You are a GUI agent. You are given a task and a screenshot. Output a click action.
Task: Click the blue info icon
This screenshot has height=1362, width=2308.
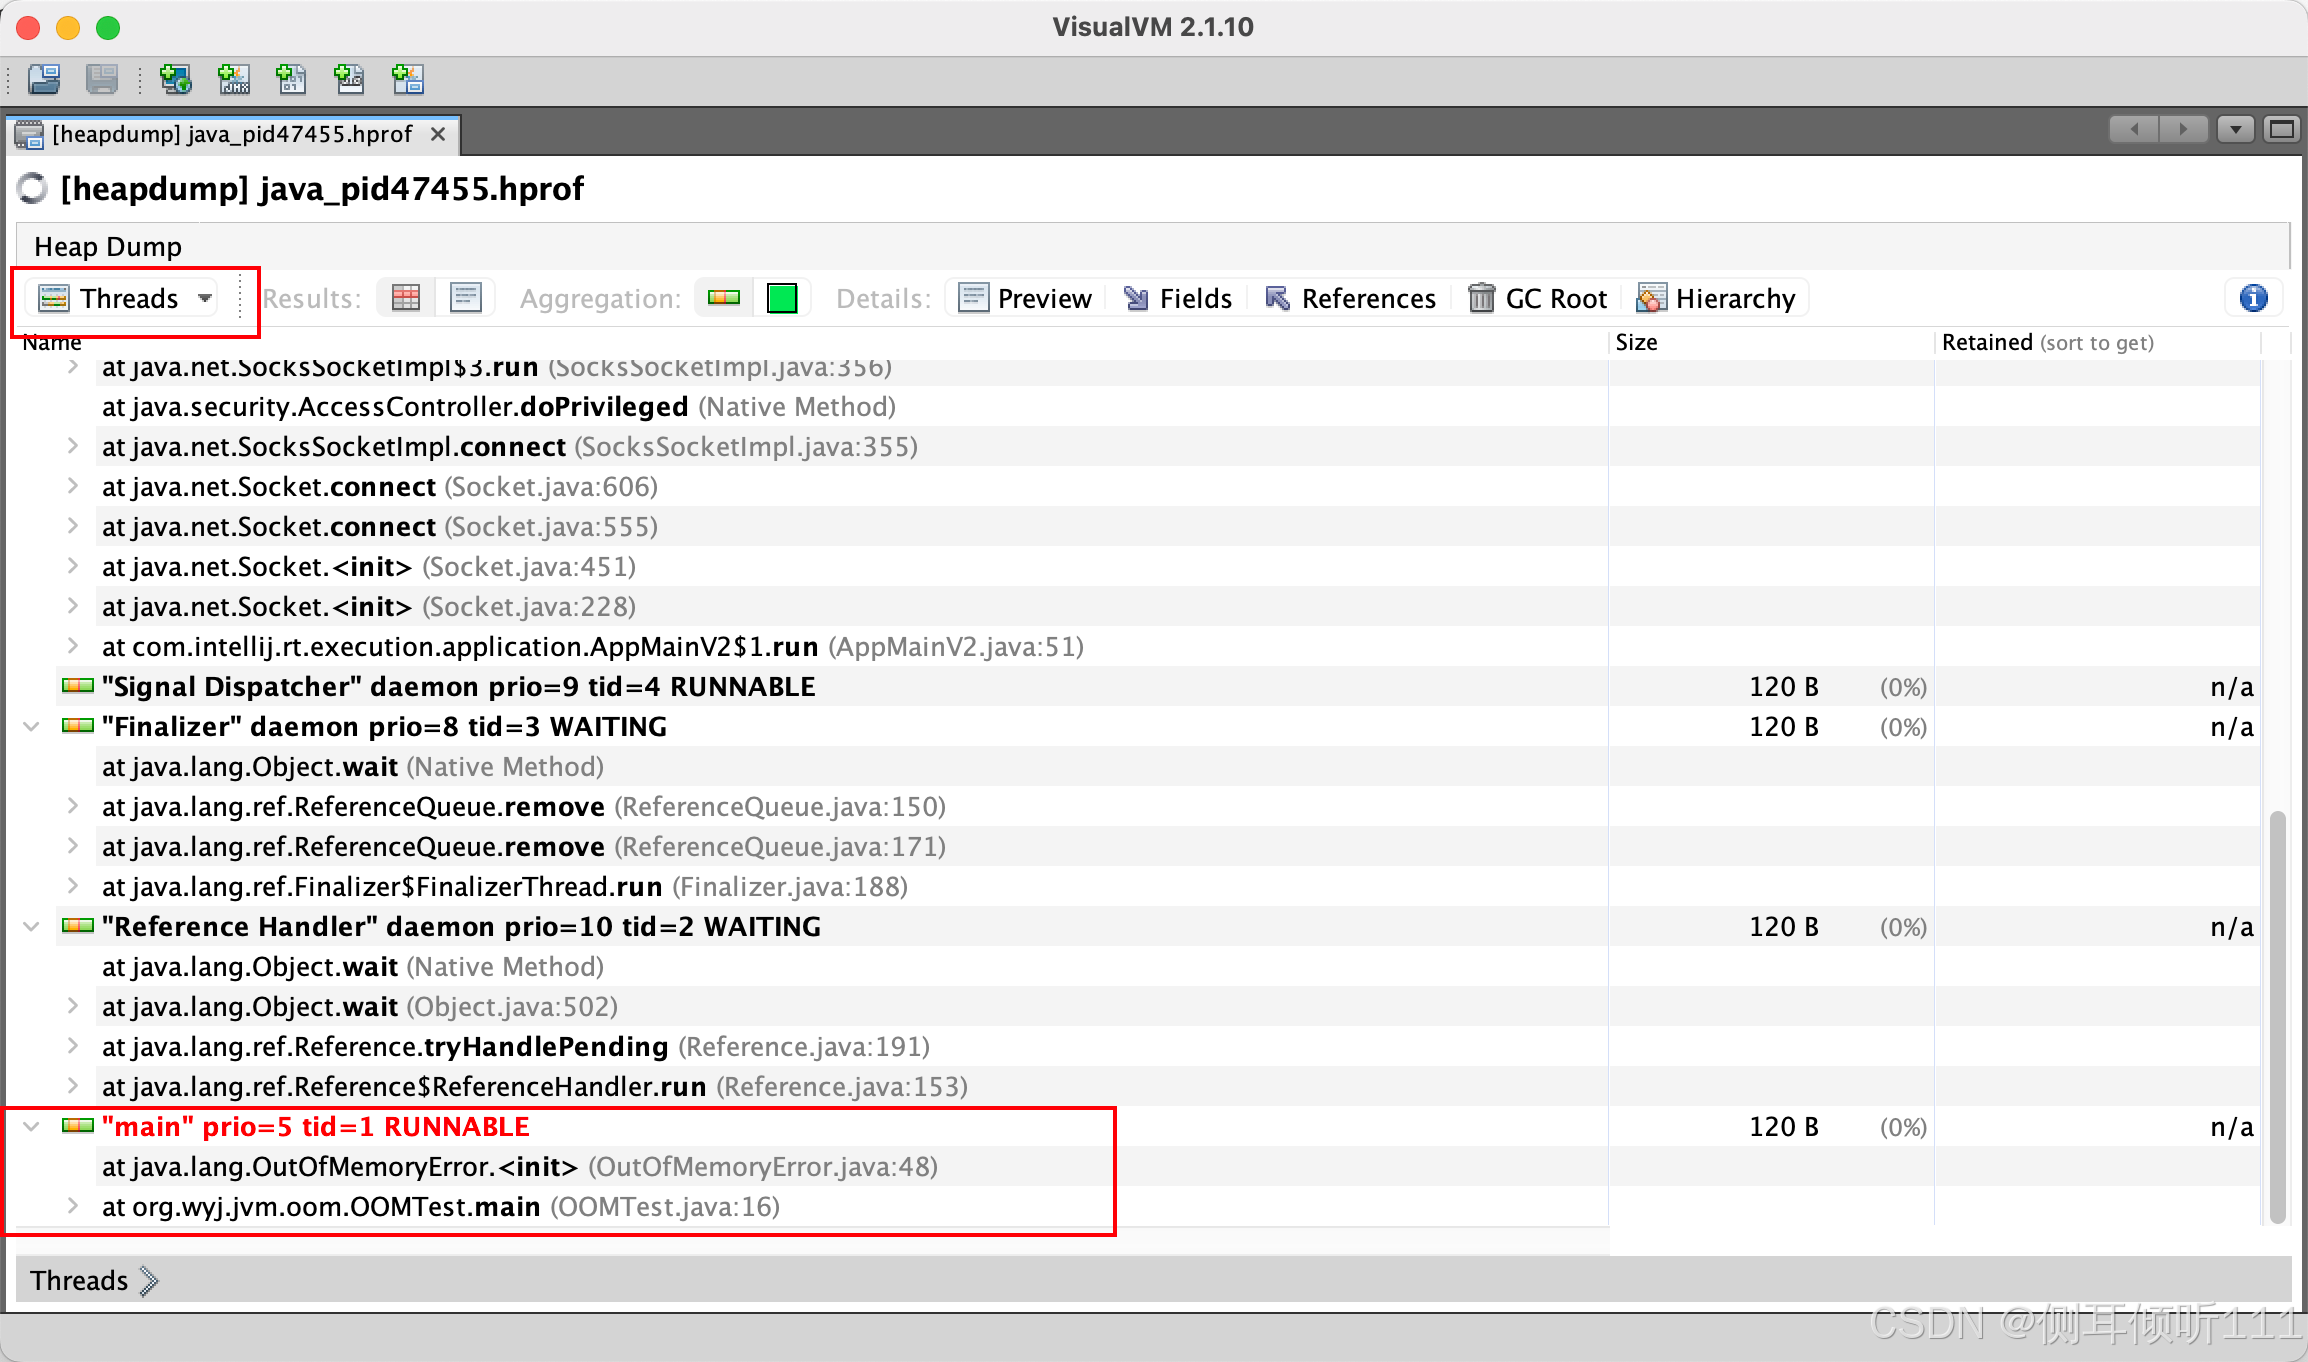2253,298
